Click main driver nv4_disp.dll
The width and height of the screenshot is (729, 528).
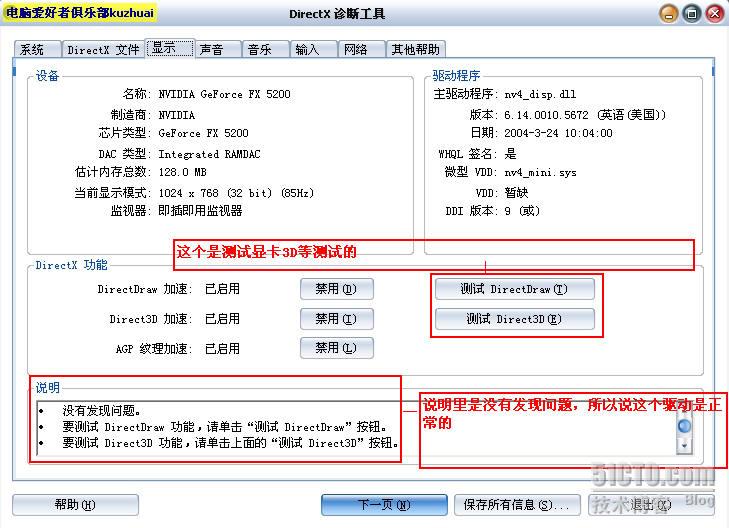click(x=540, y=94)
